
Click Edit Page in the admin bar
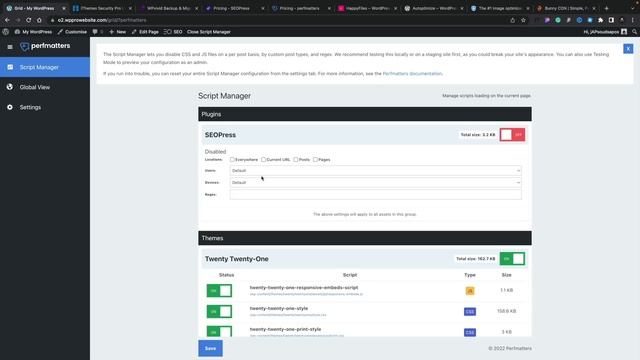click(145, 32)
